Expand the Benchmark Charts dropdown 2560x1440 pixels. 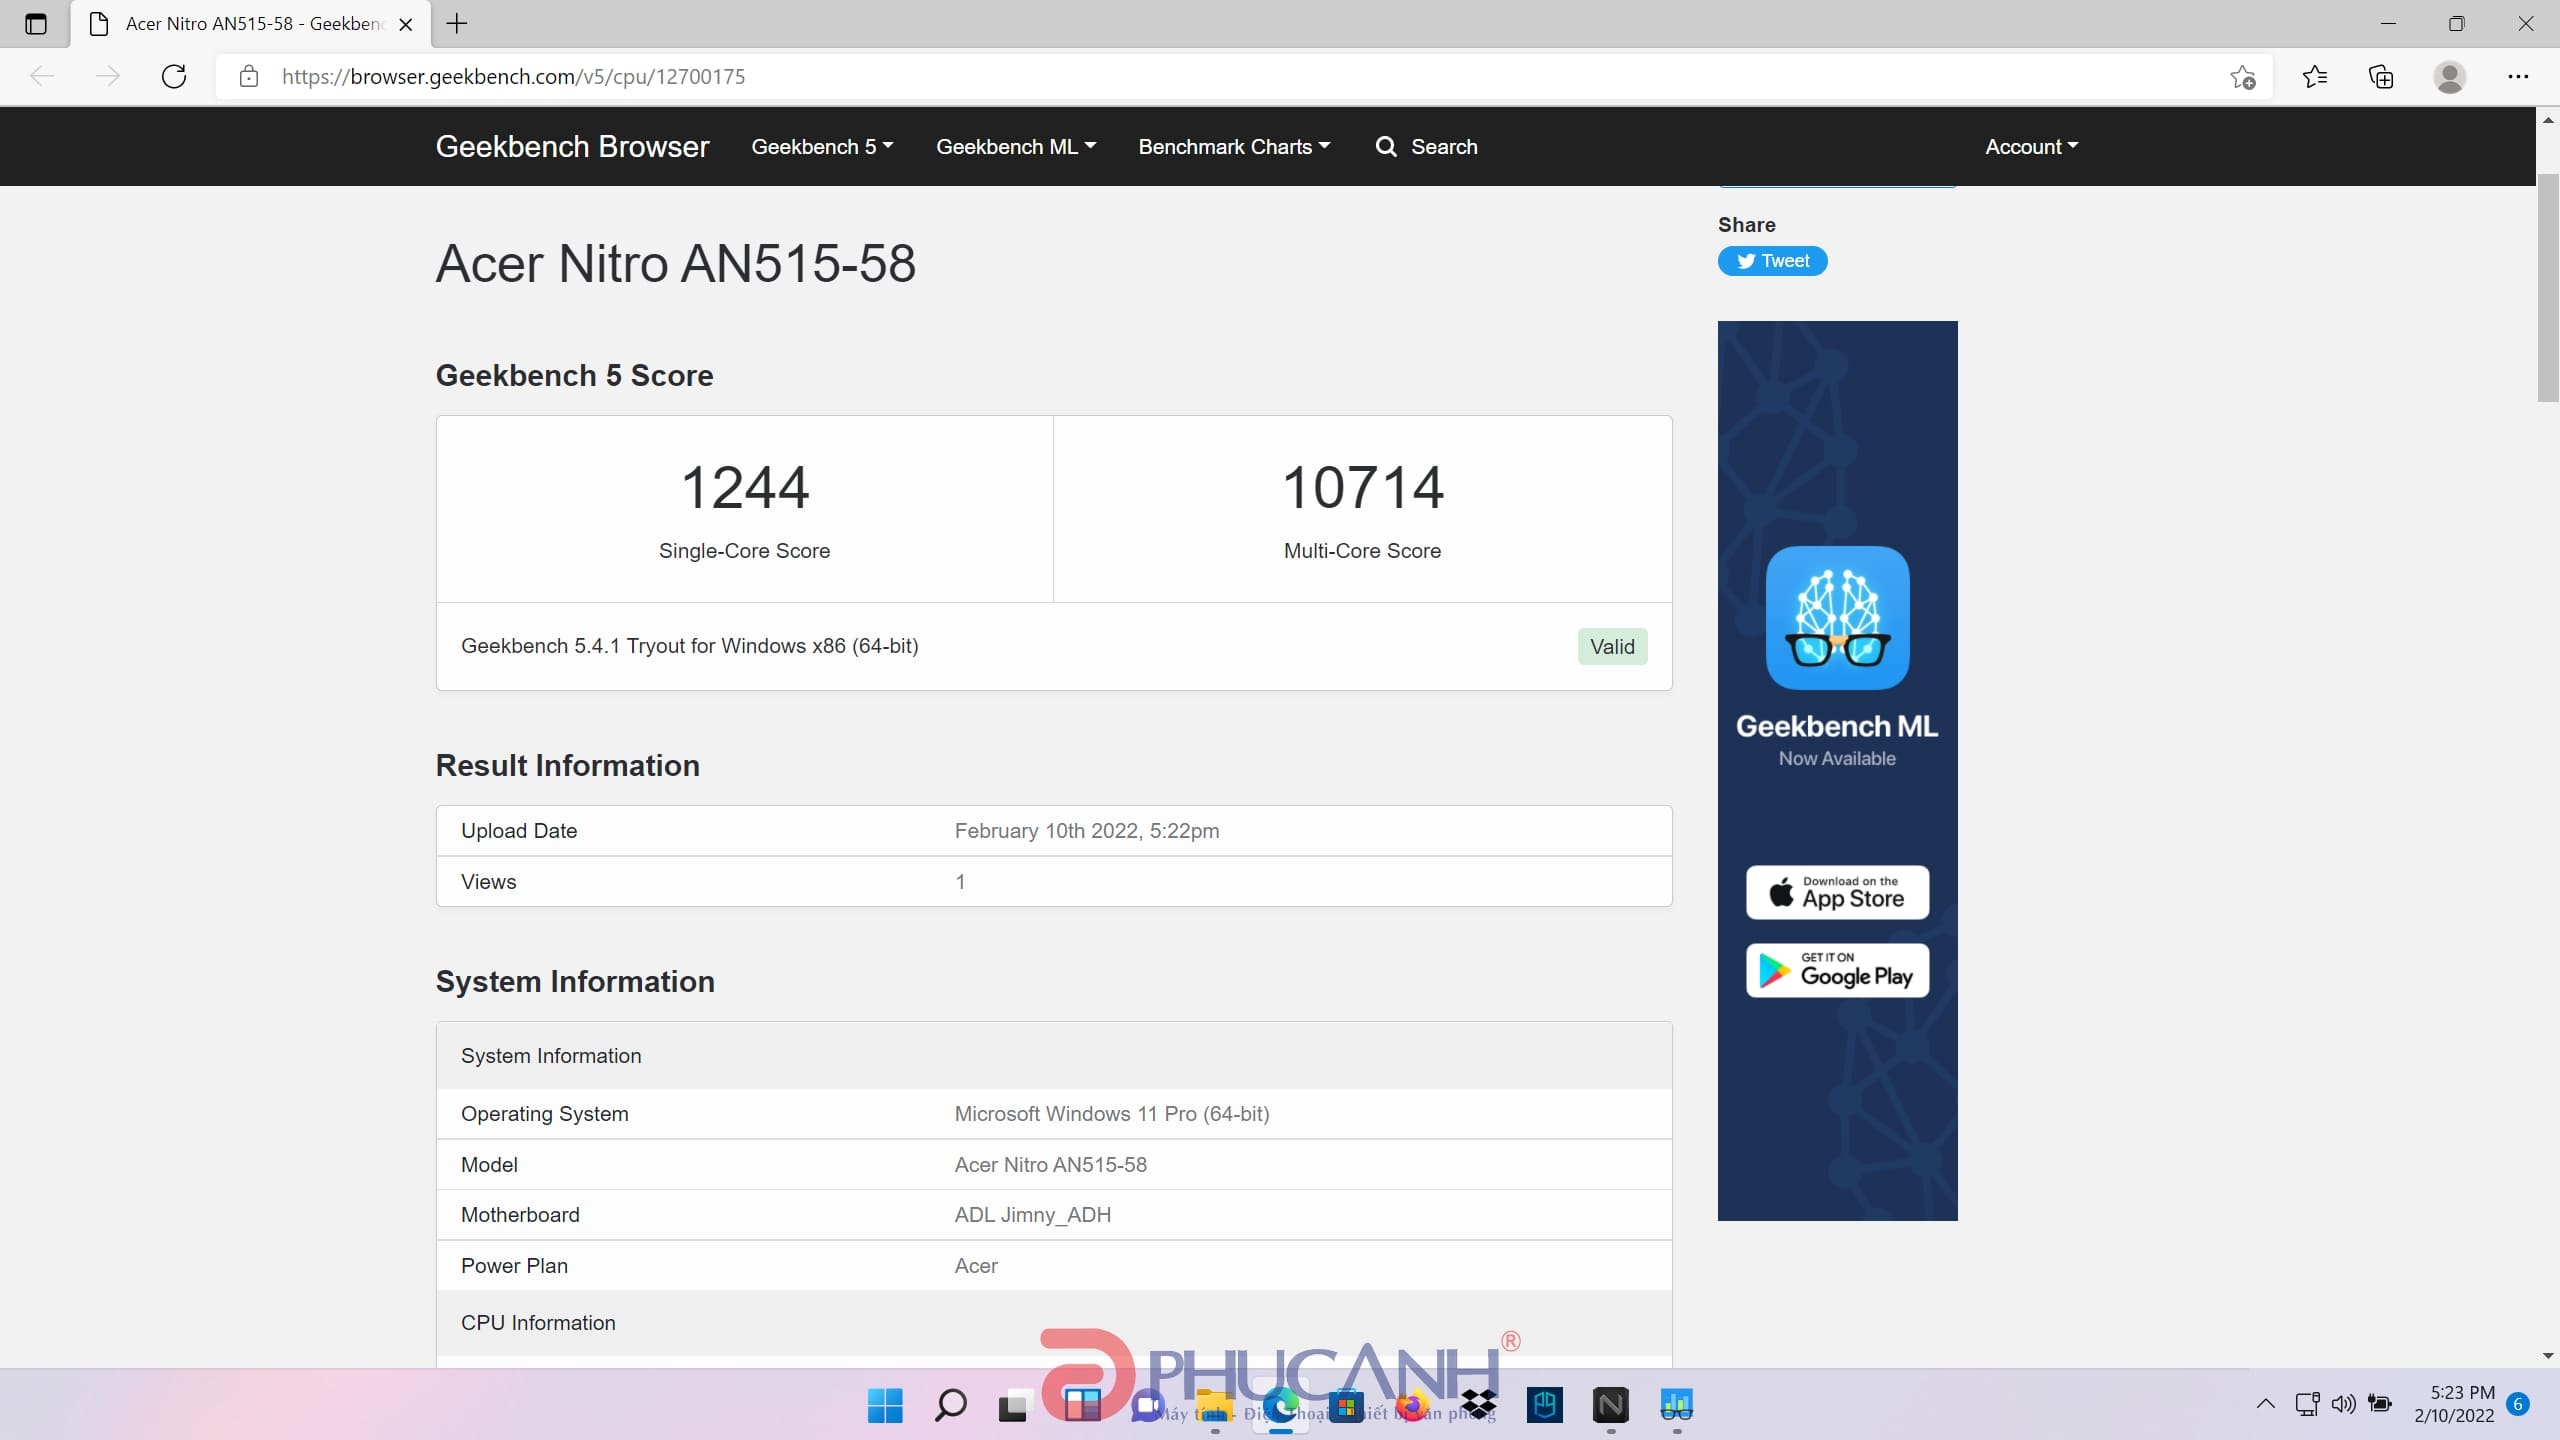point(1234,146)
